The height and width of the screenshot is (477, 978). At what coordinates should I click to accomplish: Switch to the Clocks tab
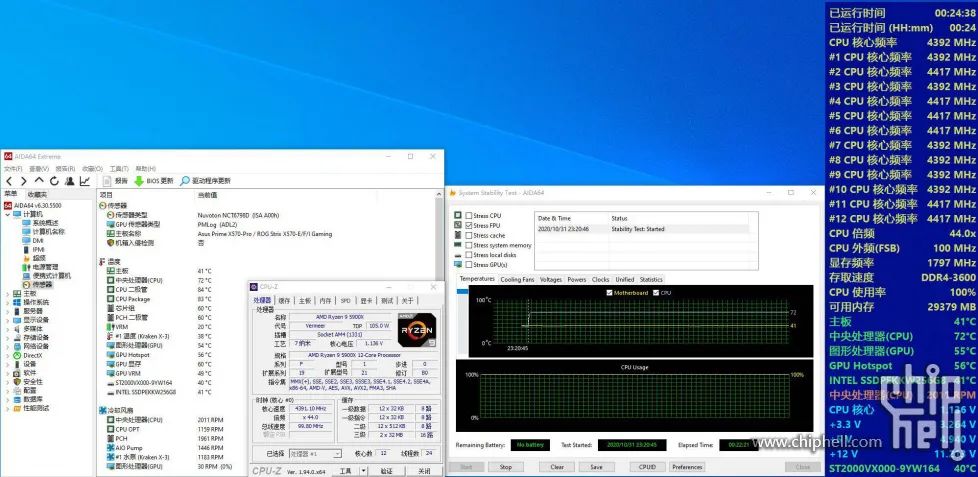pos(601,279)
